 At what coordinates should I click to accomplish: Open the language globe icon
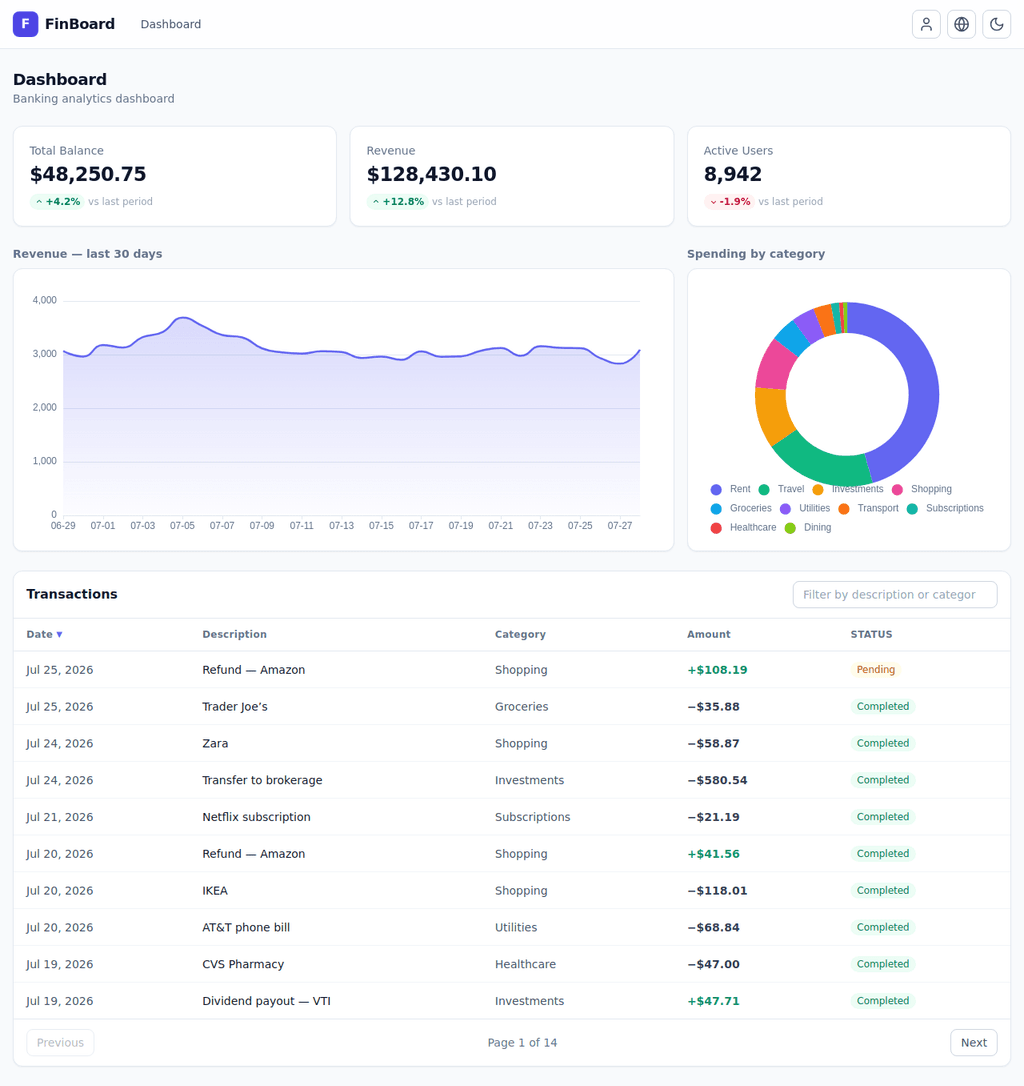tap(961, 24)
